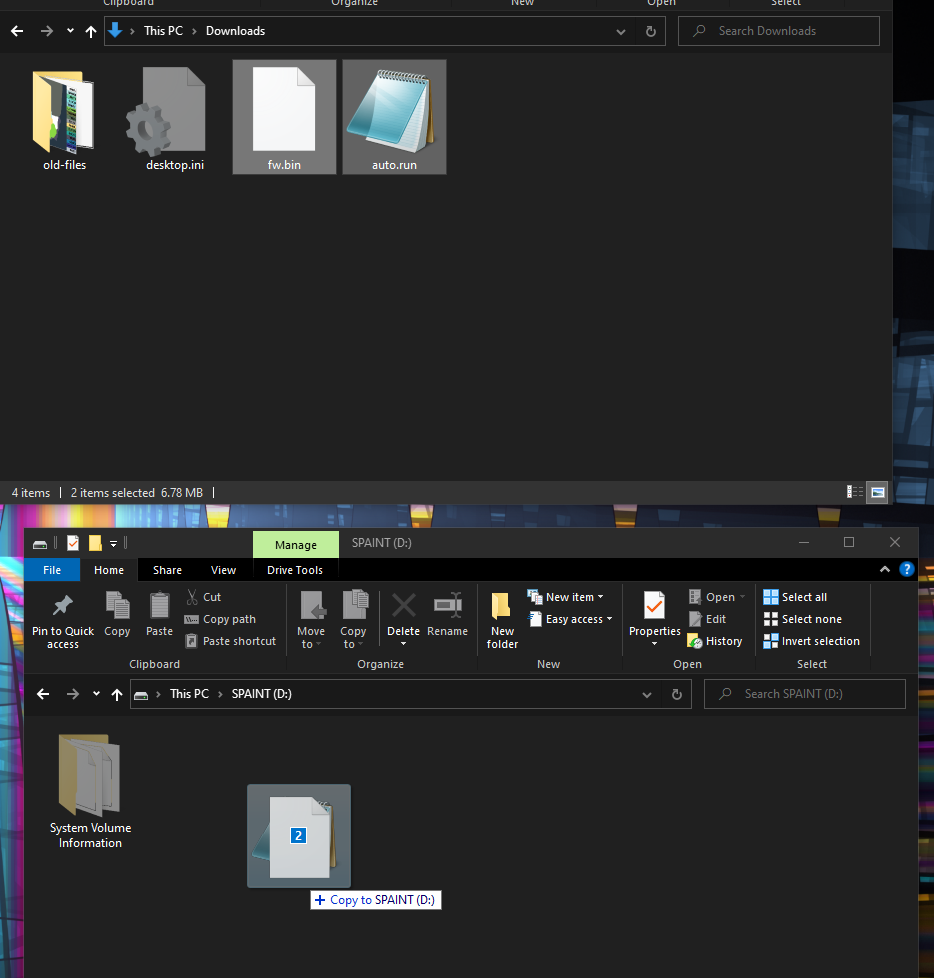934x978 pixels.
Task: Click Edit in the Open group
Action: tap(708, 619)
